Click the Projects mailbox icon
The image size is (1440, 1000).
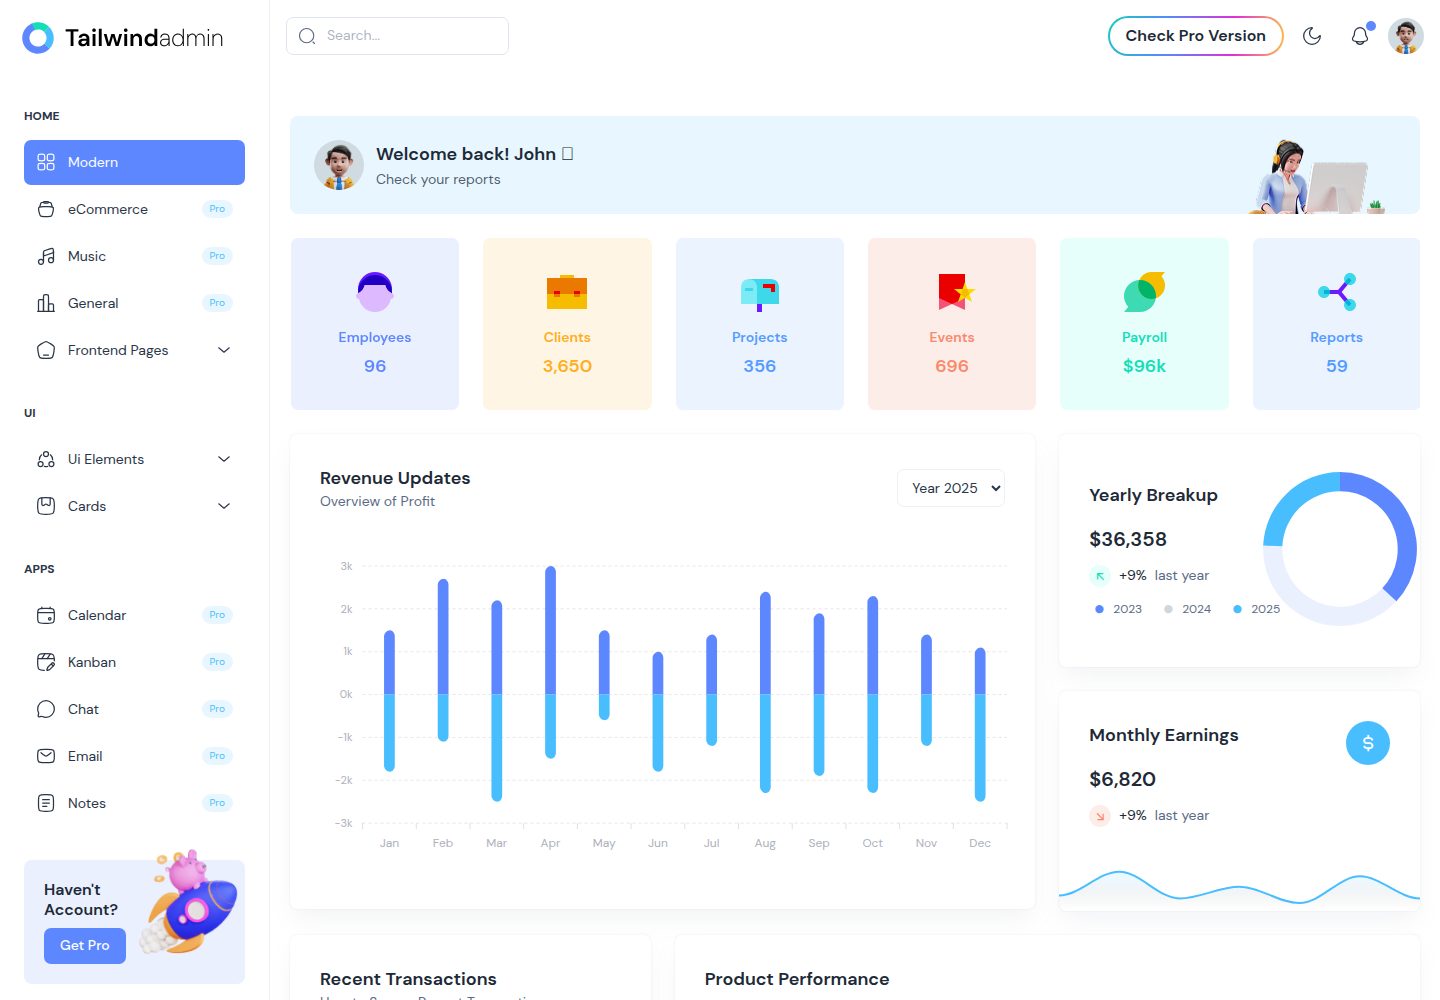pos(760,294)
